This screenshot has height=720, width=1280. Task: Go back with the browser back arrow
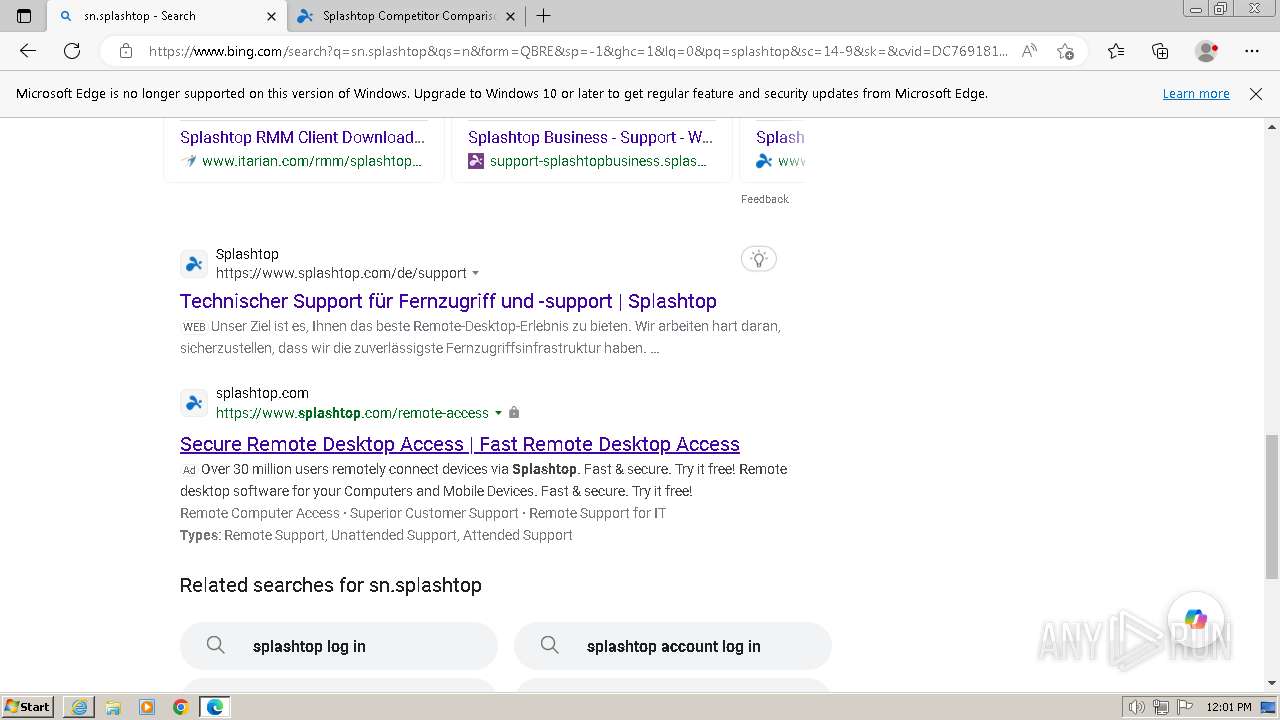coord(28,51)
